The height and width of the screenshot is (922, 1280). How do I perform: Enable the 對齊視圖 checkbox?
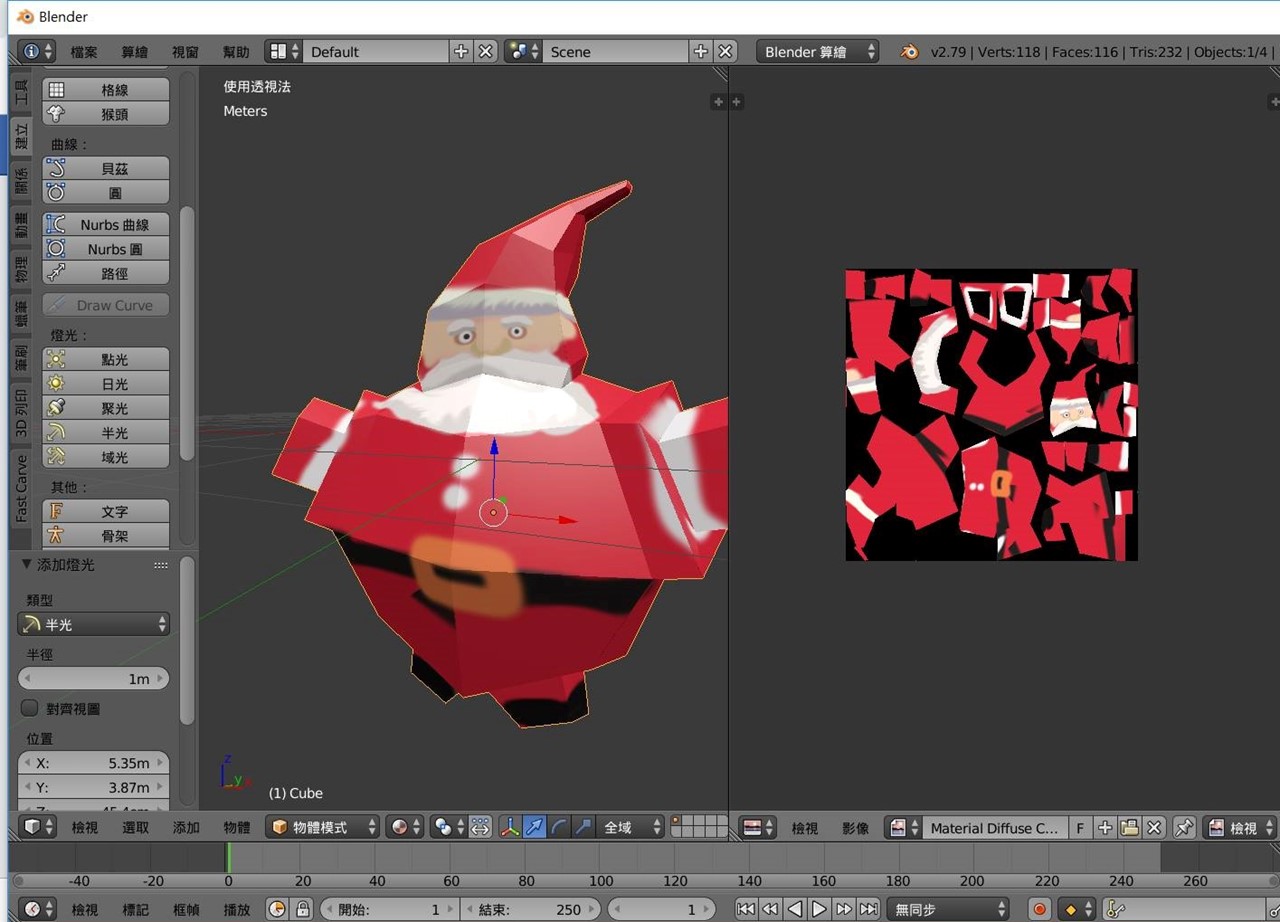coord(30,708)
